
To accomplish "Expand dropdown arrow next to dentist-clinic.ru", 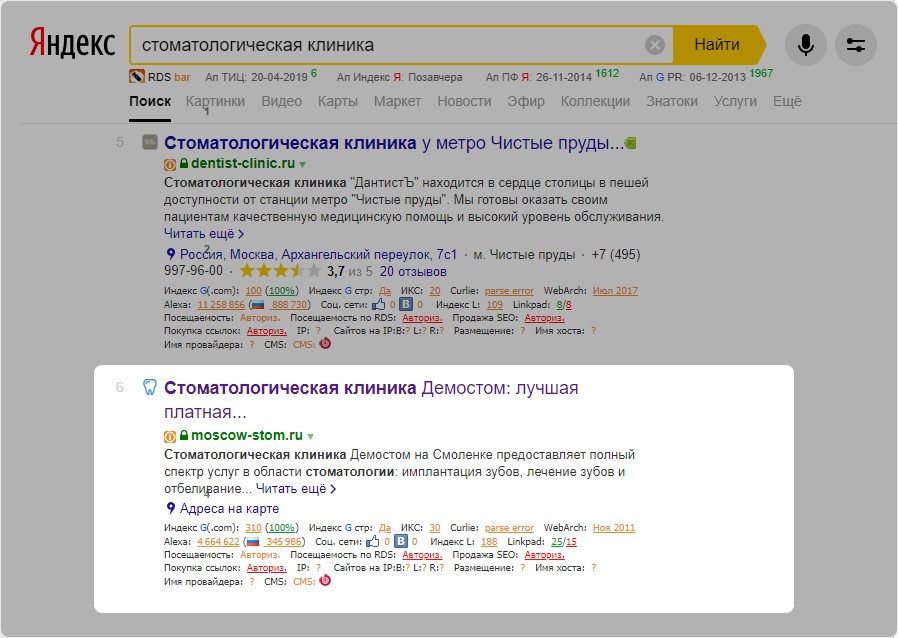I will [x=302, y=165].
